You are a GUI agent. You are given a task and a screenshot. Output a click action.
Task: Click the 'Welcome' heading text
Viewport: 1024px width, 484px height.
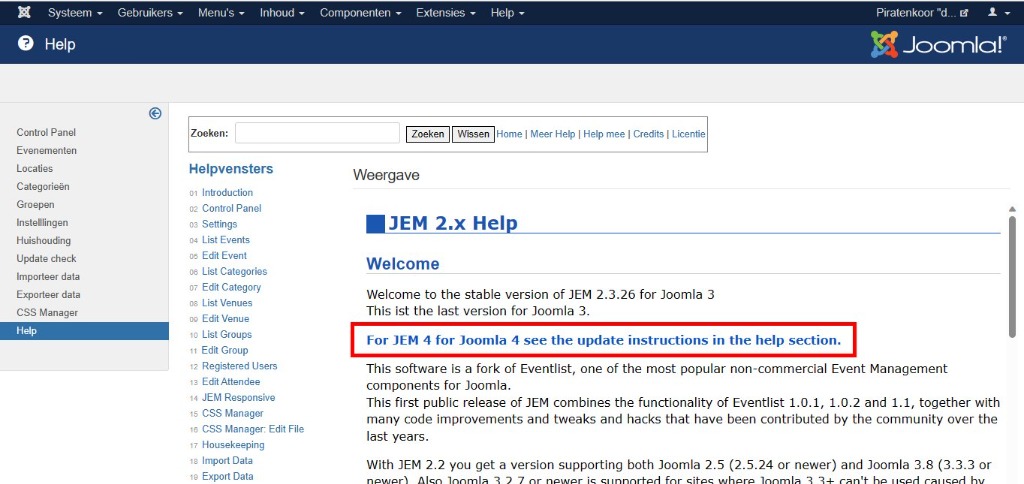403,264
